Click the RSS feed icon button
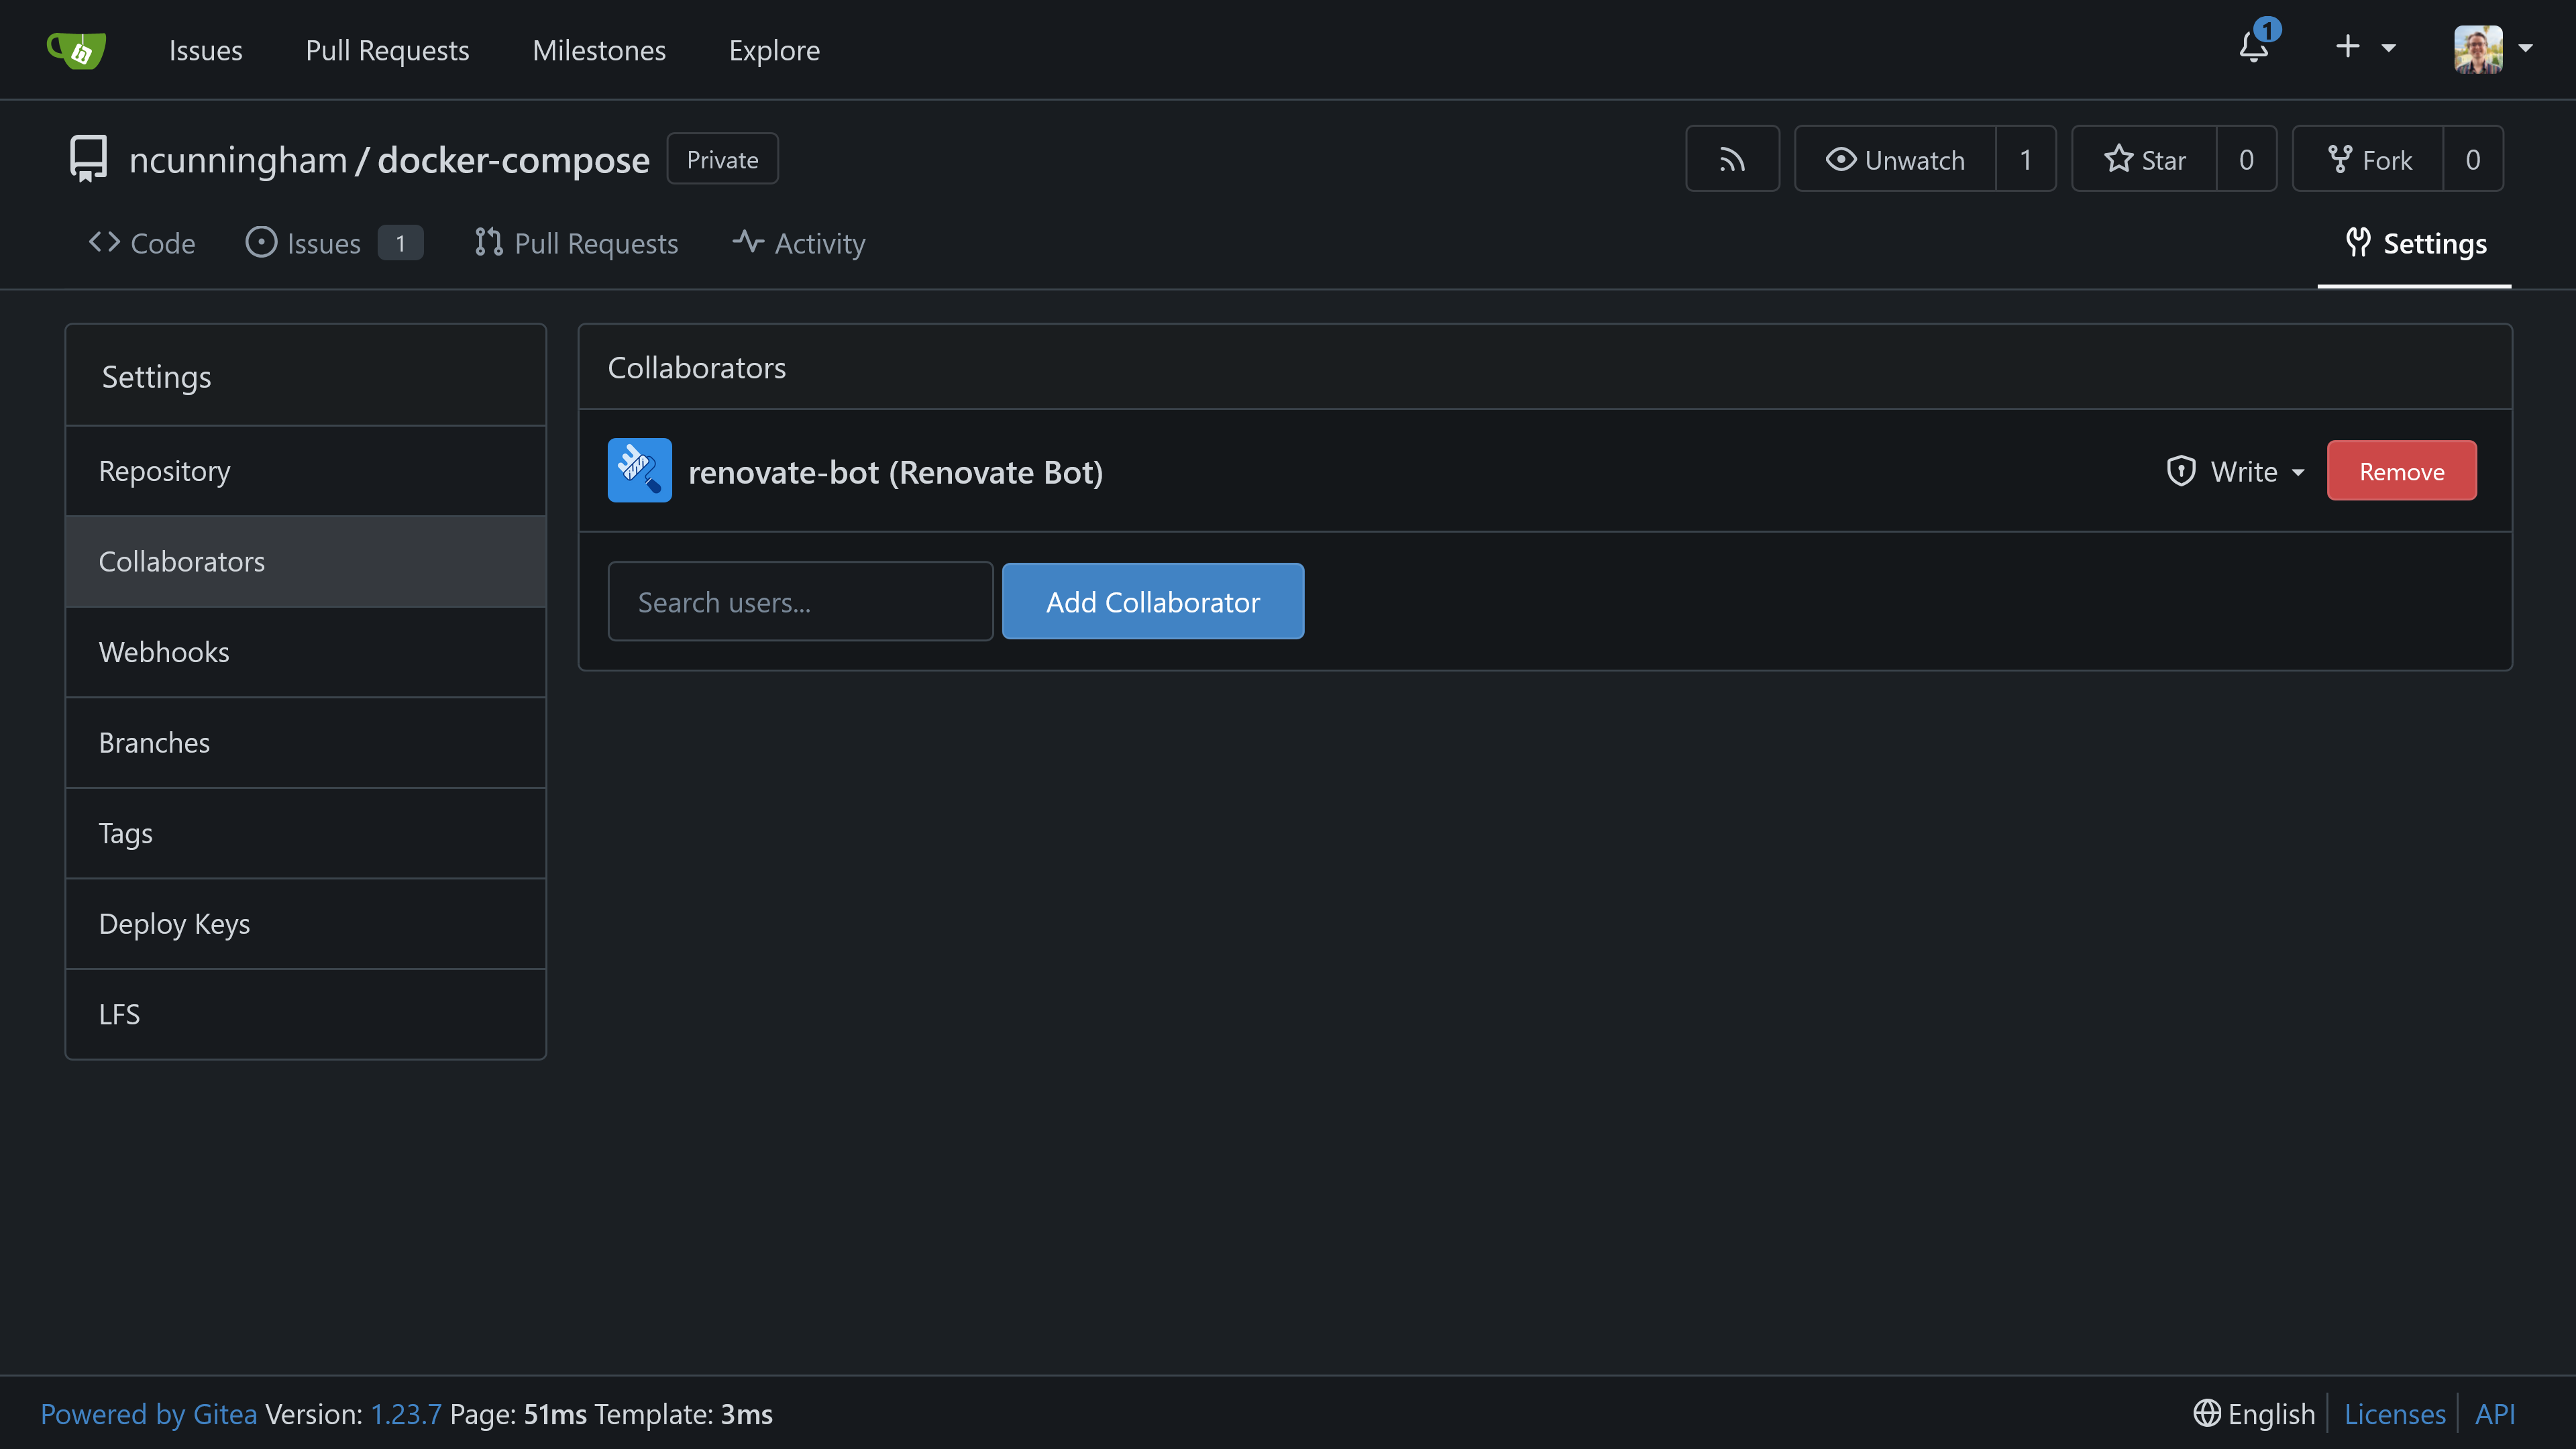Image resolution: width=2576 pixels, height=1449 pixels. [x=1732, y=159]
